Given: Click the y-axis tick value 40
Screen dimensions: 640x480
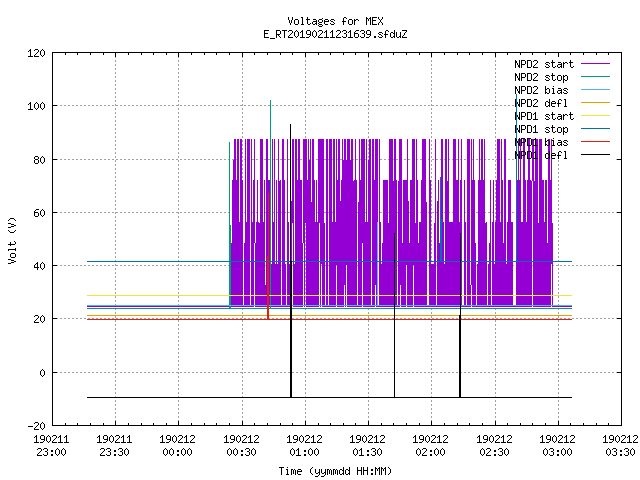Looking at the screenshot, I should coord(39,266).
